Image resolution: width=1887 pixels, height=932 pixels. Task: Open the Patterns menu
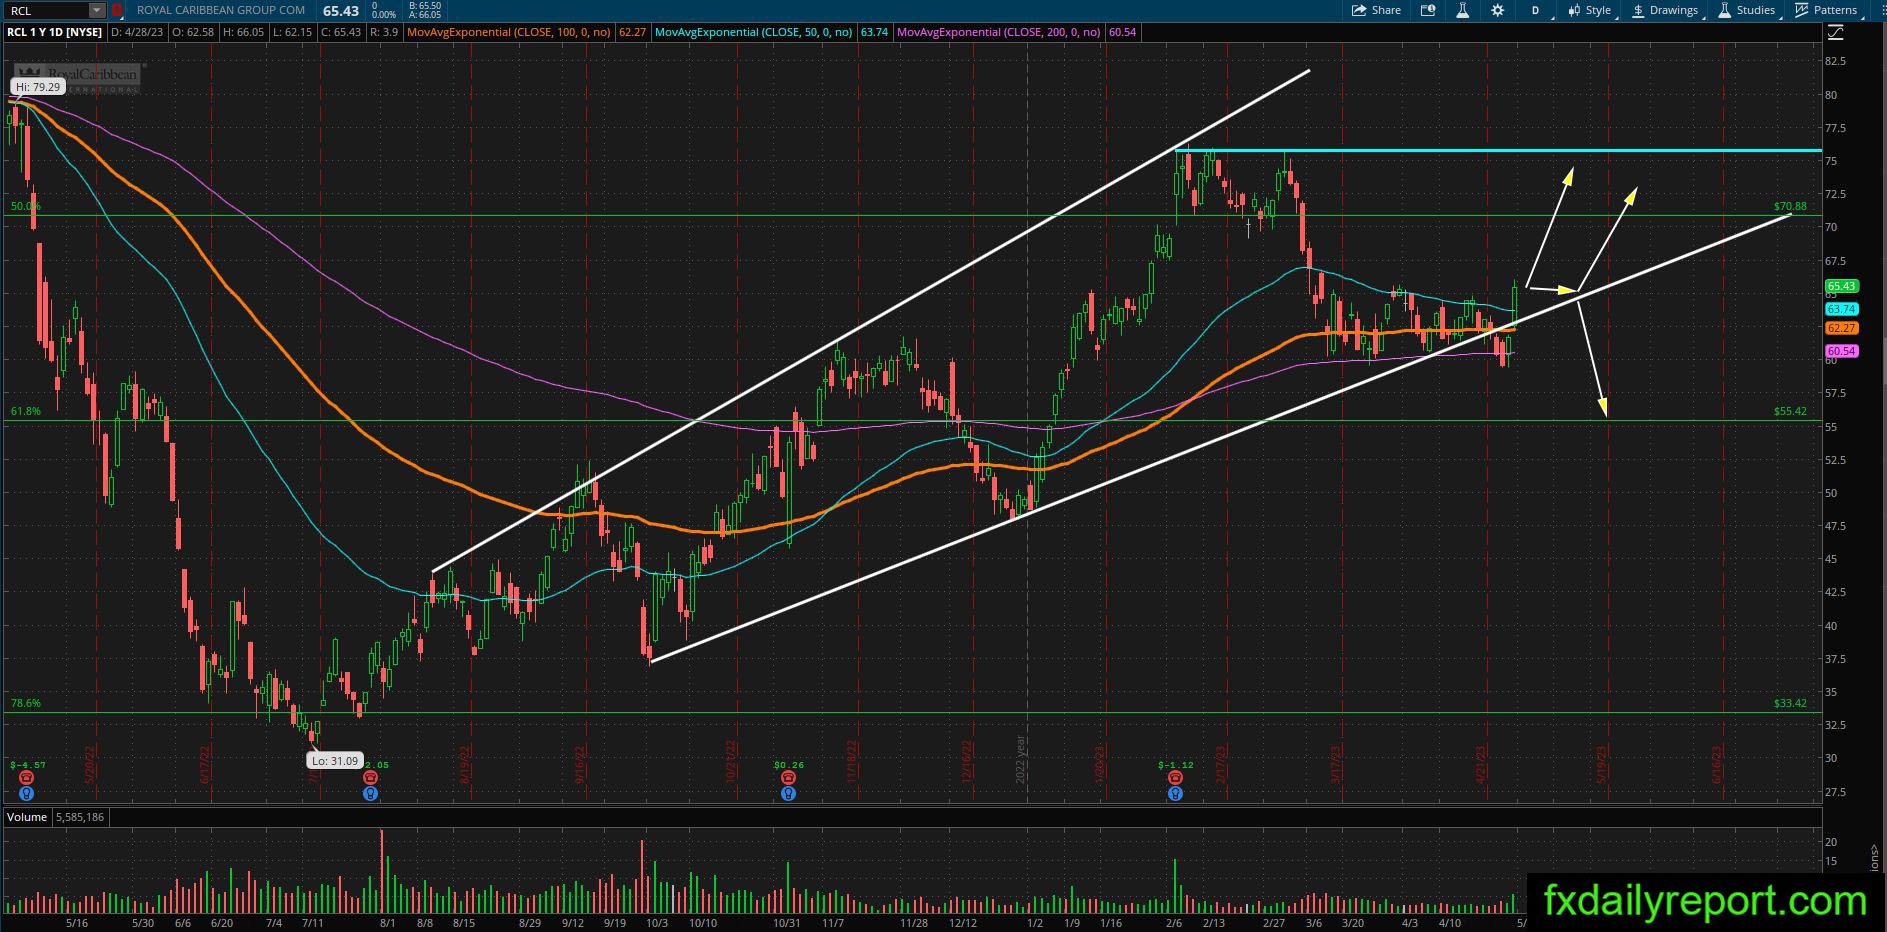[1827, 10]
